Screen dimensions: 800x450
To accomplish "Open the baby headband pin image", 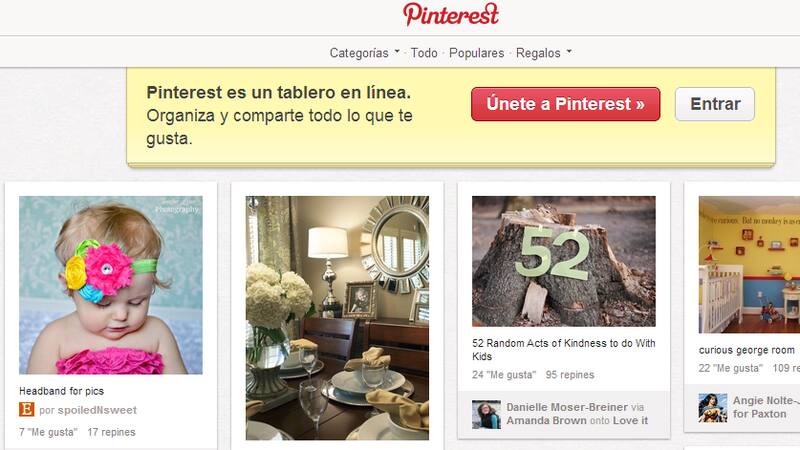I will 111,285.
